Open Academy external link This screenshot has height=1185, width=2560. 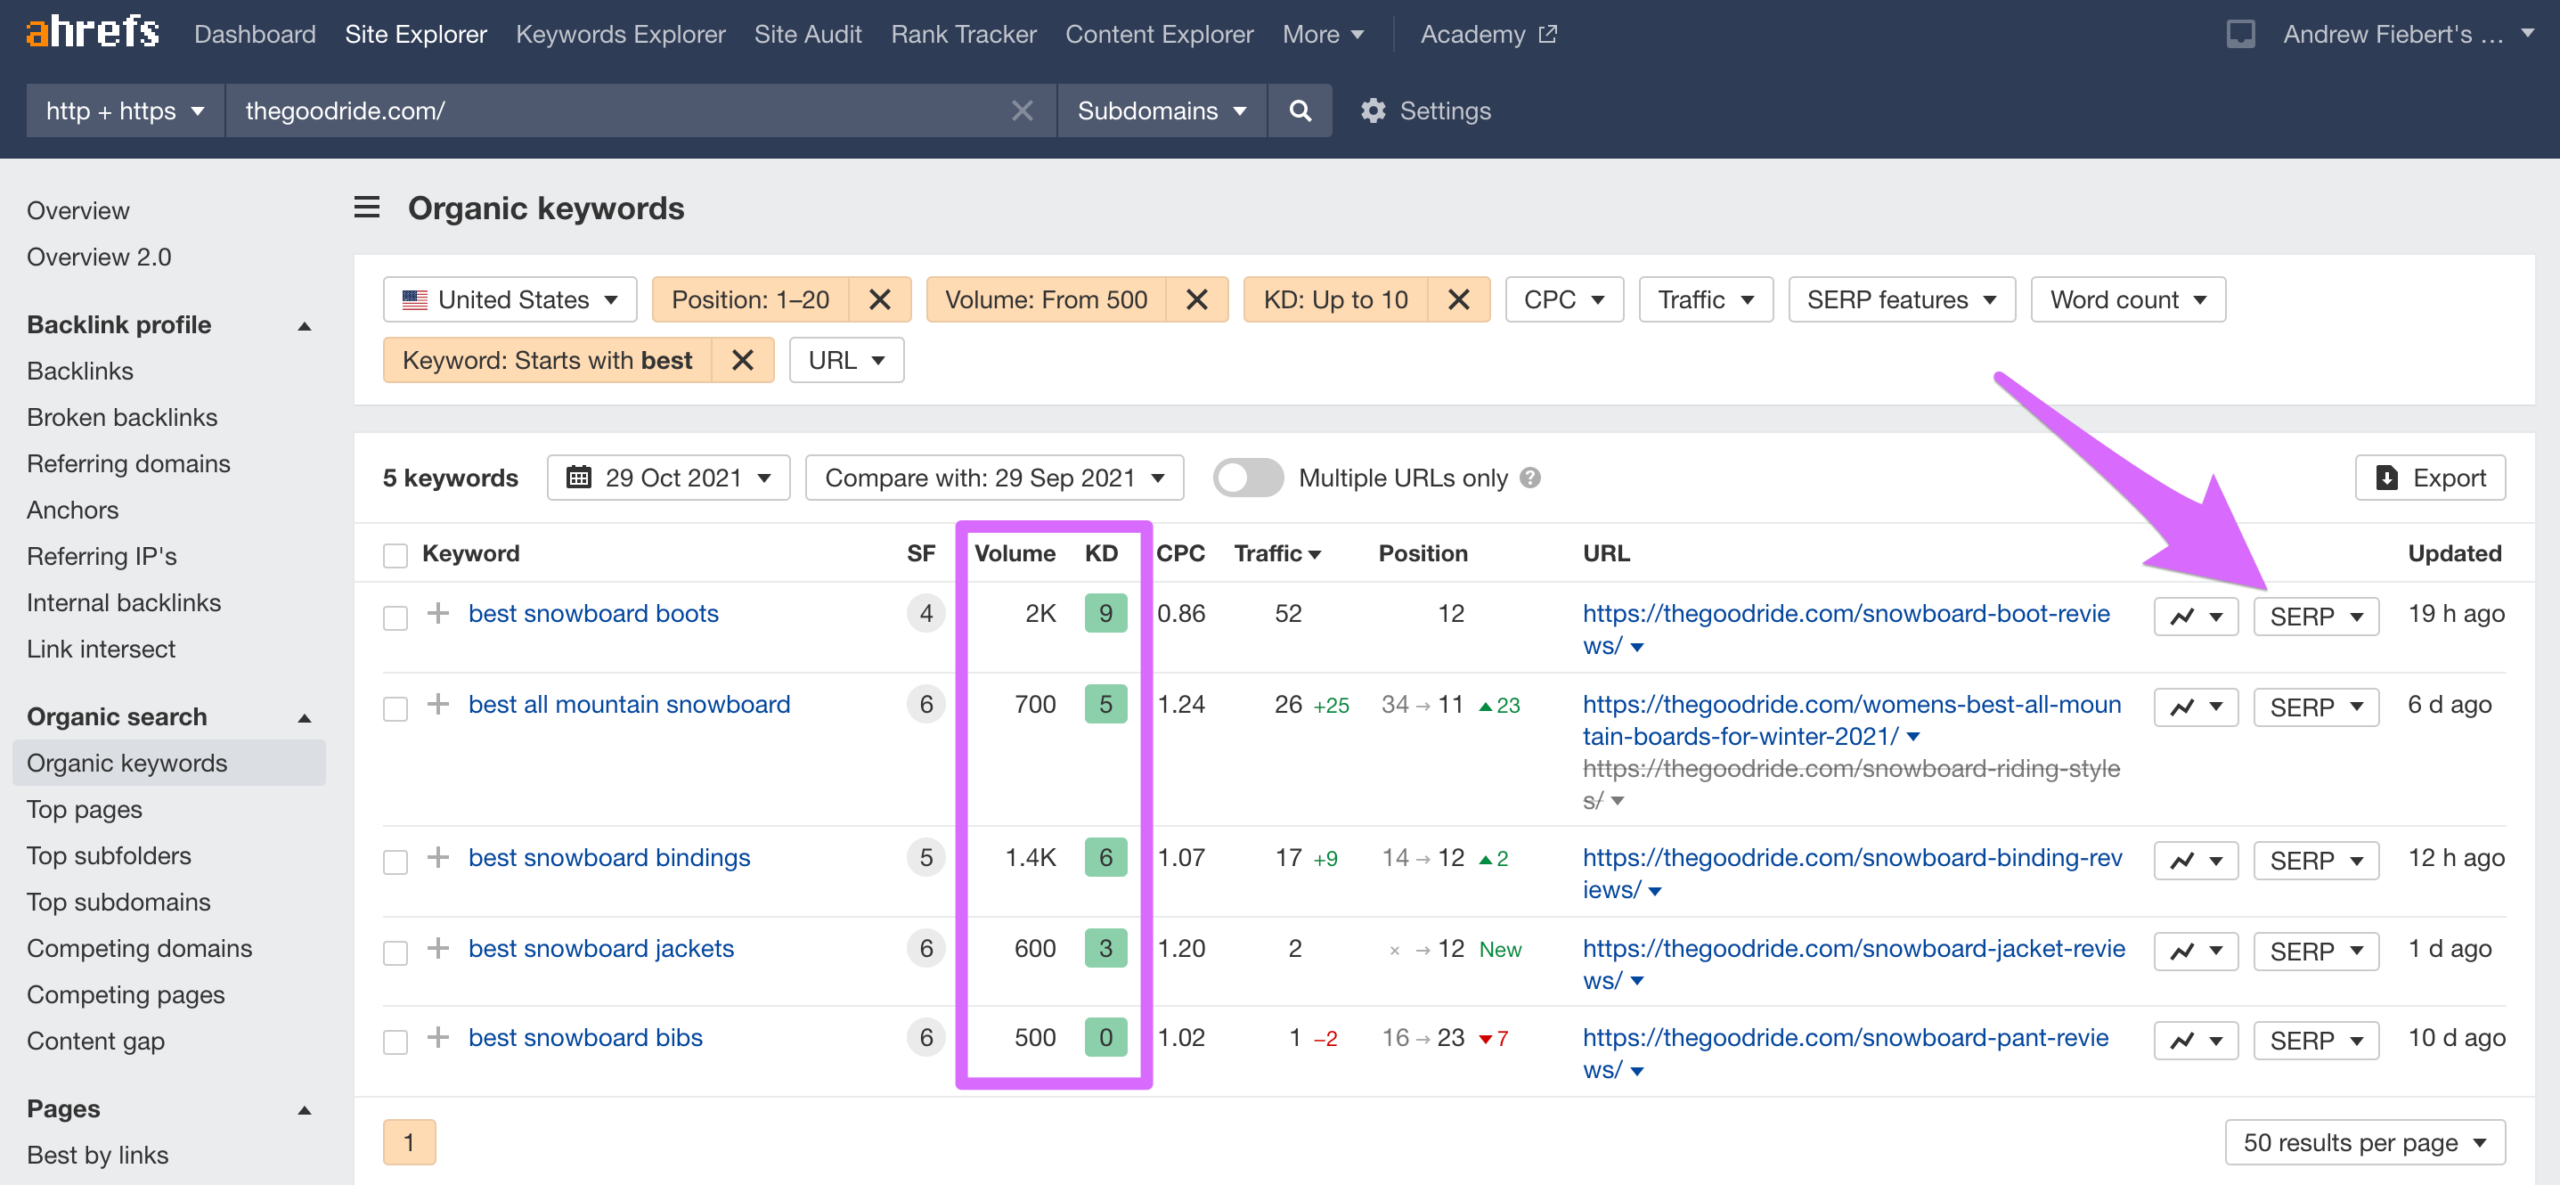click(x=1488, y=34)
